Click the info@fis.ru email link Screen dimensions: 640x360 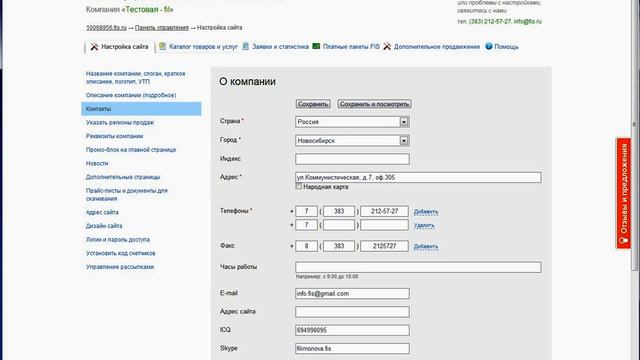click(527, 21)
